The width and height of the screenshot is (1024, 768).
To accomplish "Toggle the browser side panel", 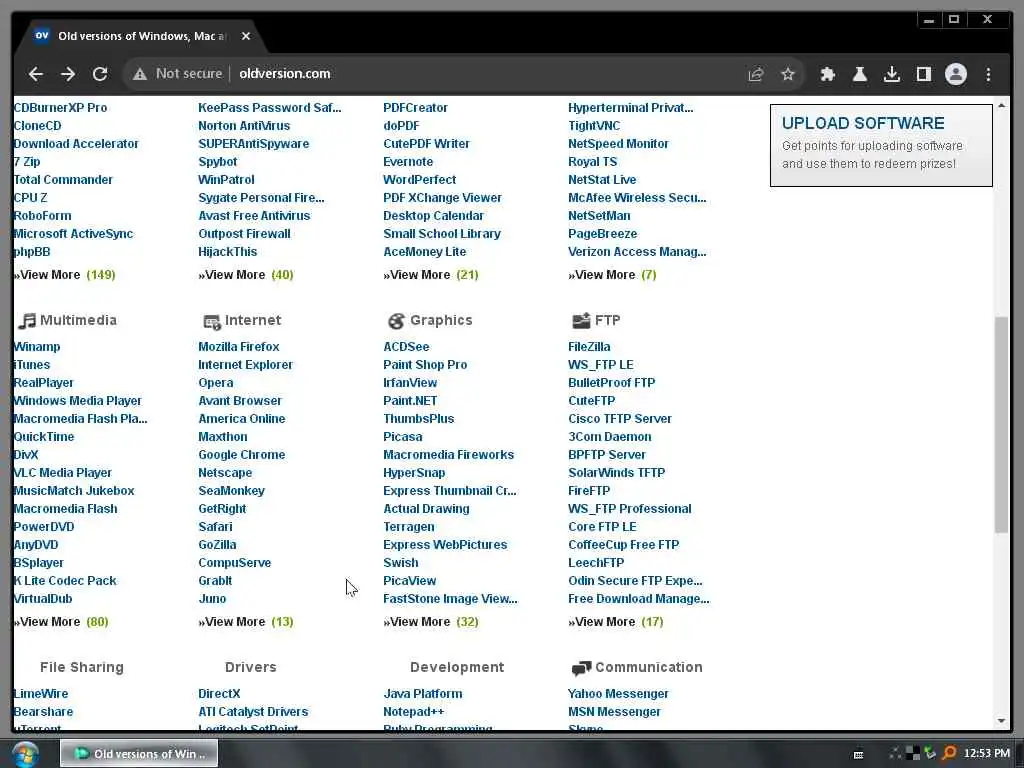I will coord(923,74).
